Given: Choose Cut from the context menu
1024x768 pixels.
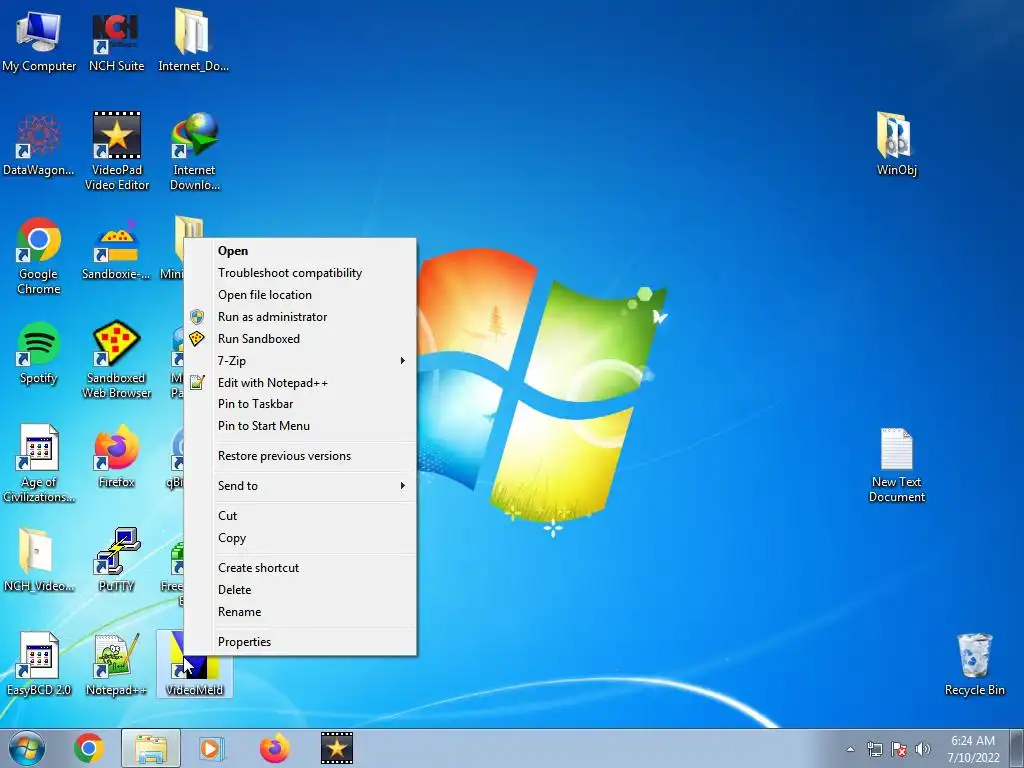Looking at the screenshot, I should click(301, 516).
